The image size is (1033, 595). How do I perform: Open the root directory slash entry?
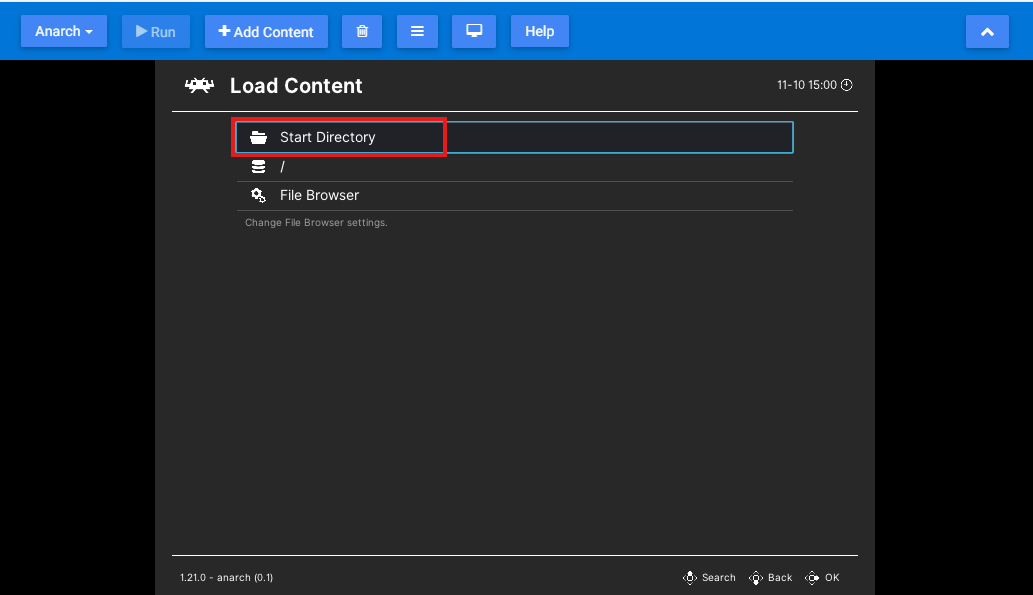pos(283,166)
